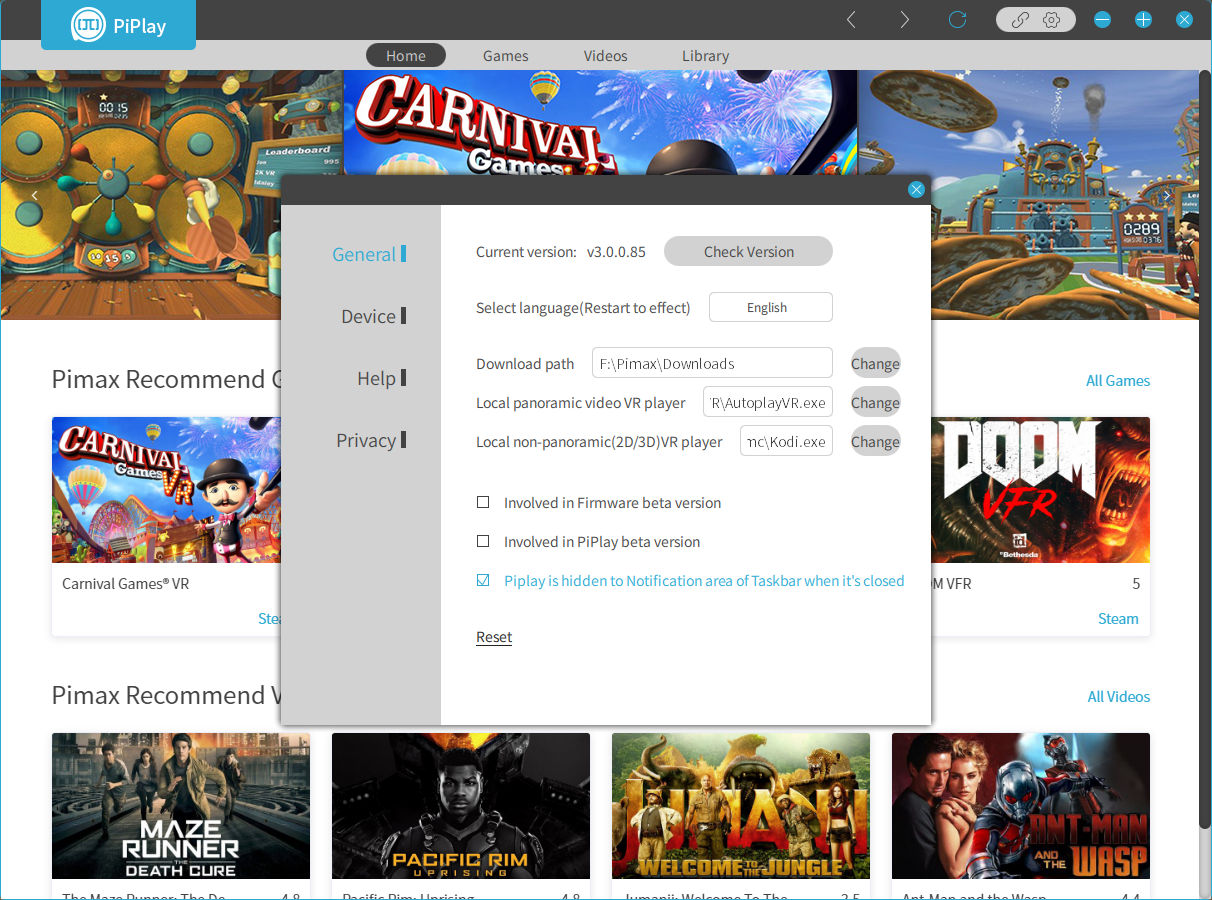This screenshot has height=900, width=1212.
Task: Select Device settings section
Action: coord(373,317)
